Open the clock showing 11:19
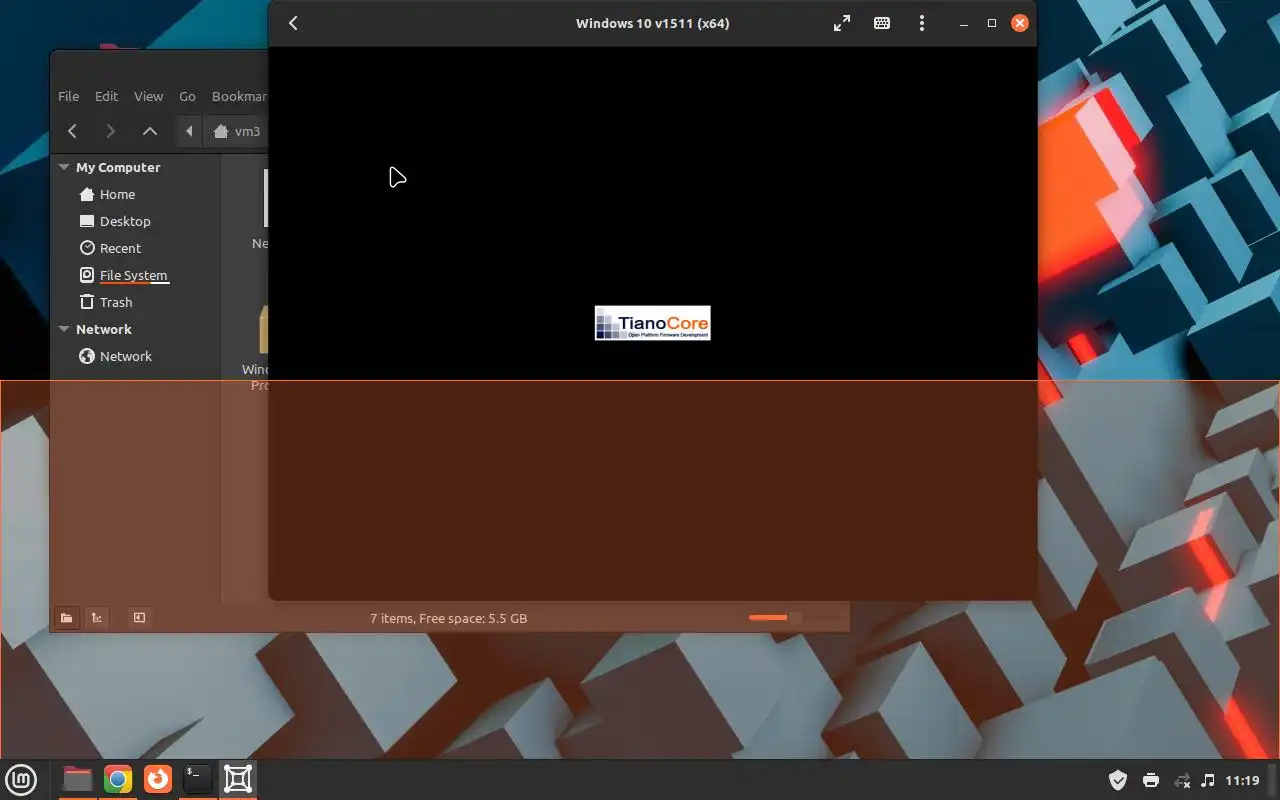Screen dimensions: 1280x800 1242,780
